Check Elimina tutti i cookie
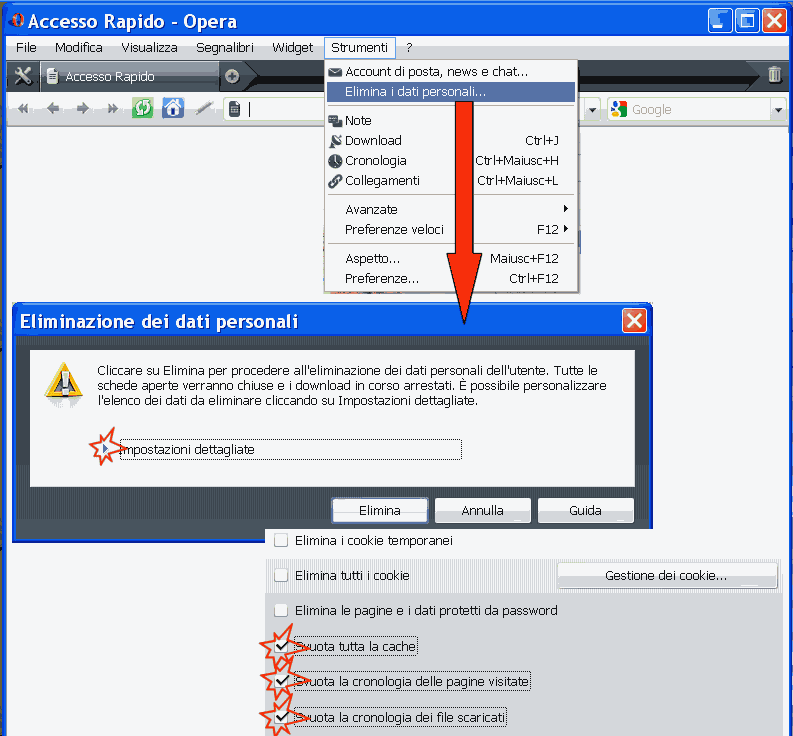 click(282, 575)
